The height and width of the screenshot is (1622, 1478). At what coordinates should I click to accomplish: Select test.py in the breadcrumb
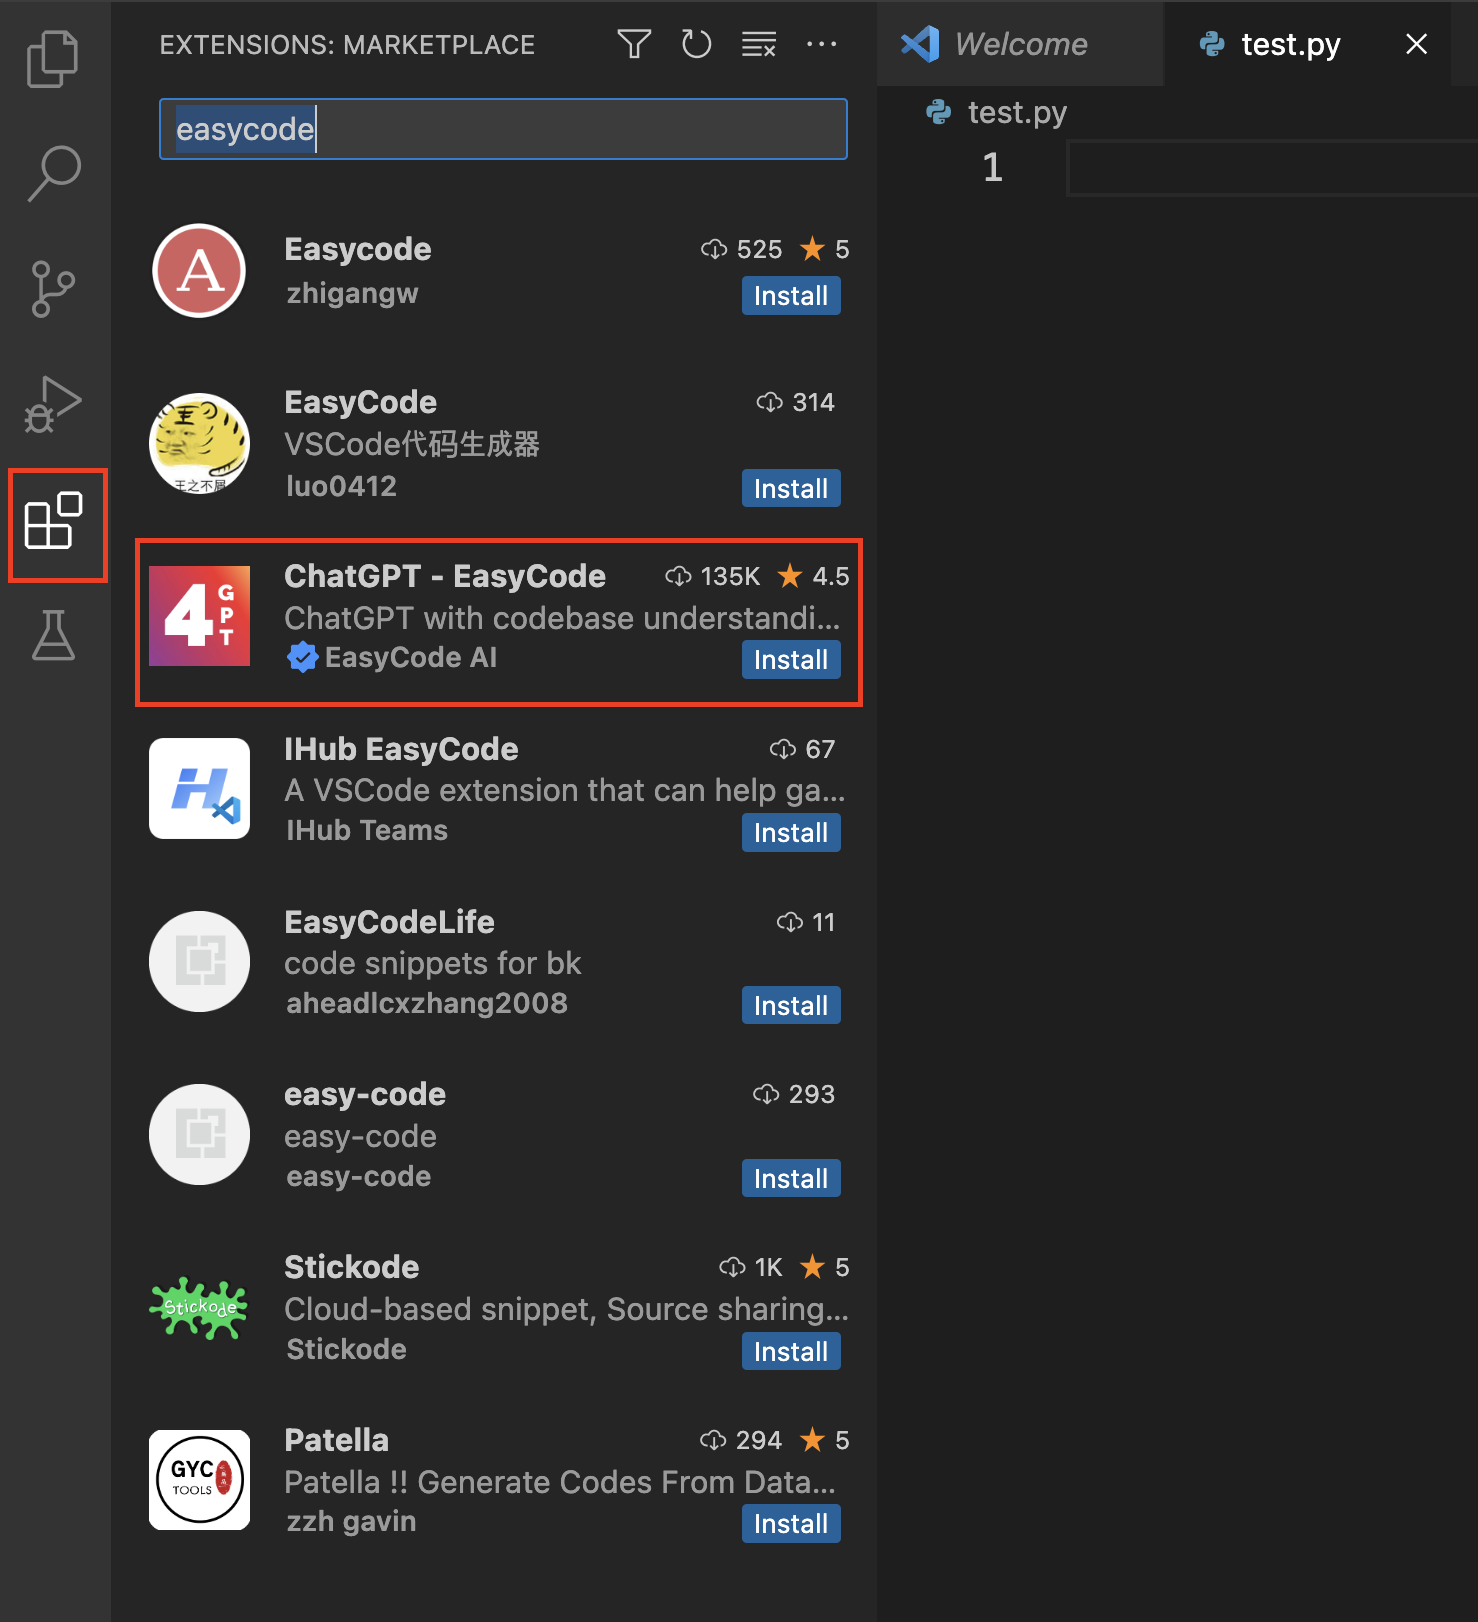pos(1017,112)
